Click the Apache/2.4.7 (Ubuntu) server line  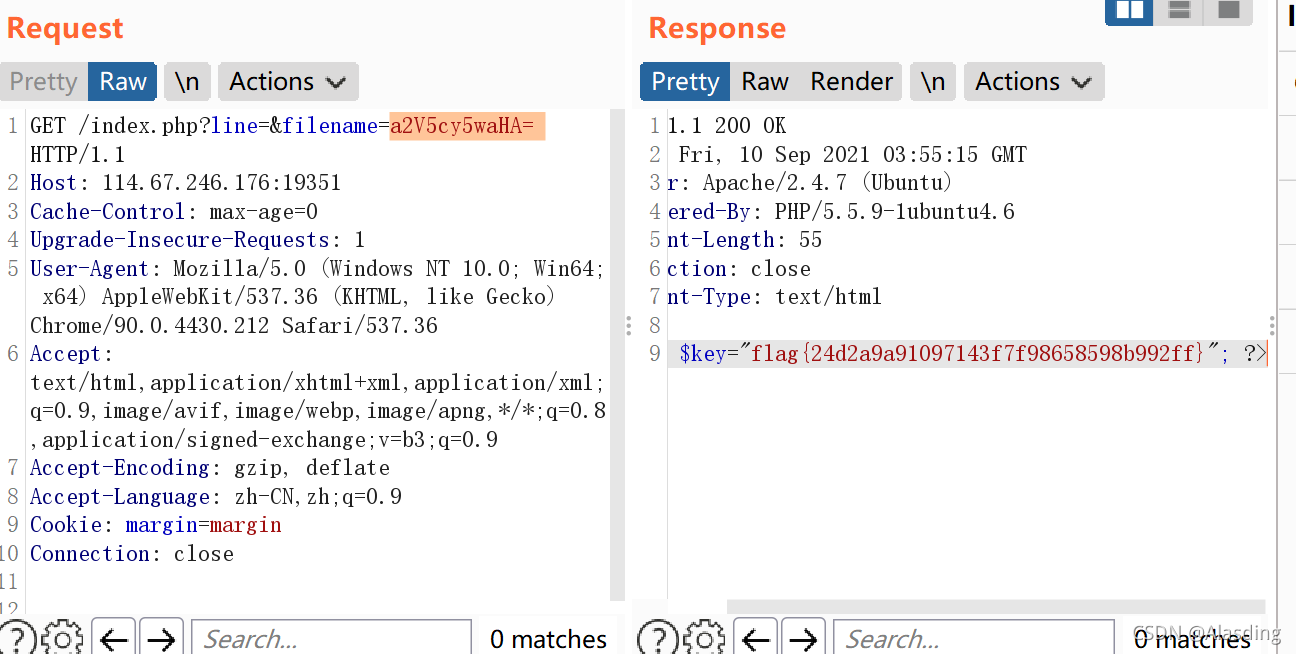[810, 183]
